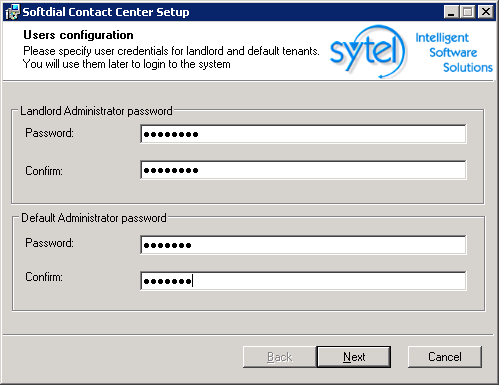Click the 'Password:' label in Landlord group
This screenshot has height=385, width=499.
49,133
